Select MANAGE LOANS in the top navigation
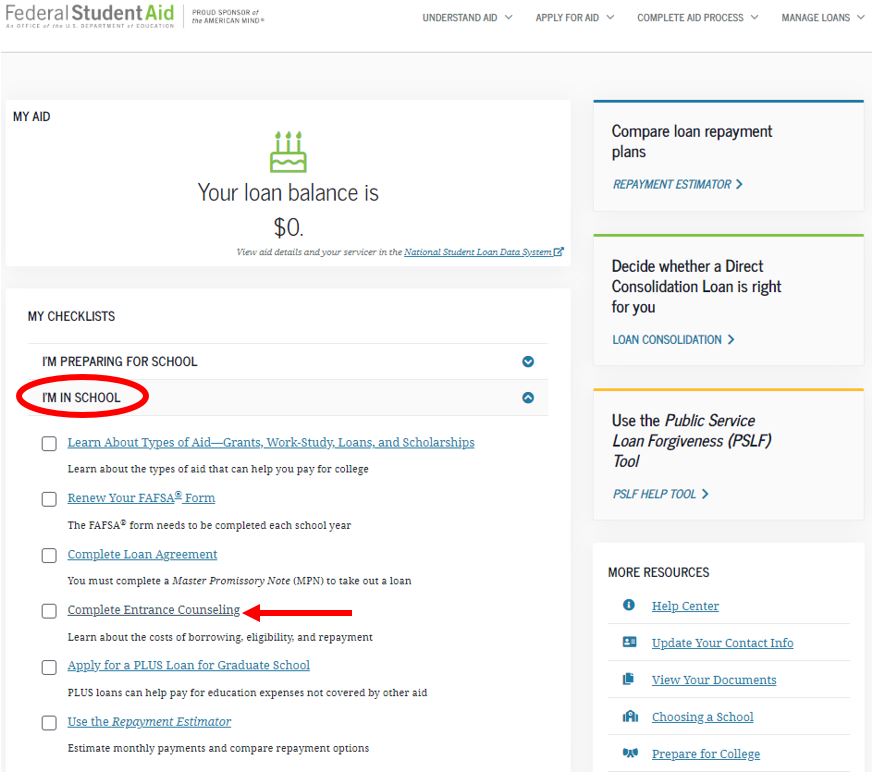This screenshot has height=778, width=874. pos(815,18)
